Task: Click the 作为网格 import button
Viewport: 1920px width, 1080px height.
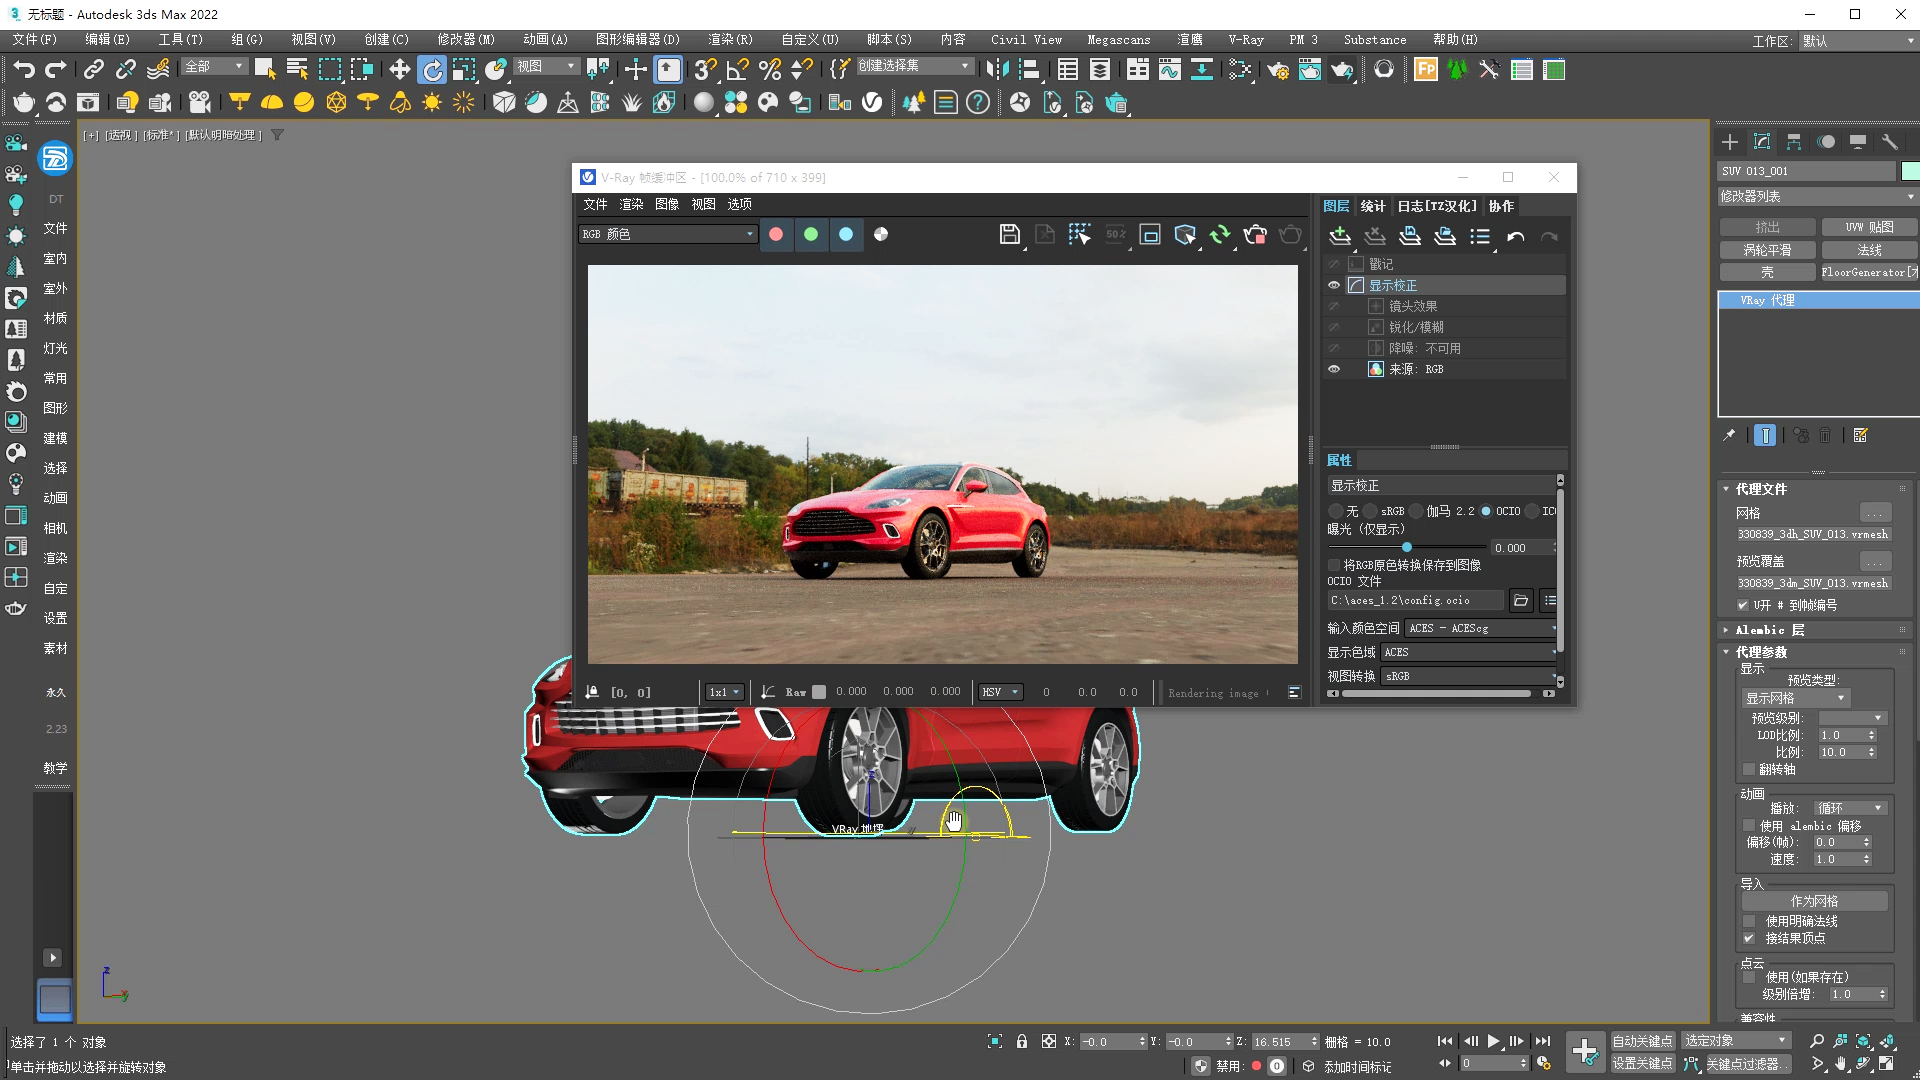Action: click(1814, 901)
